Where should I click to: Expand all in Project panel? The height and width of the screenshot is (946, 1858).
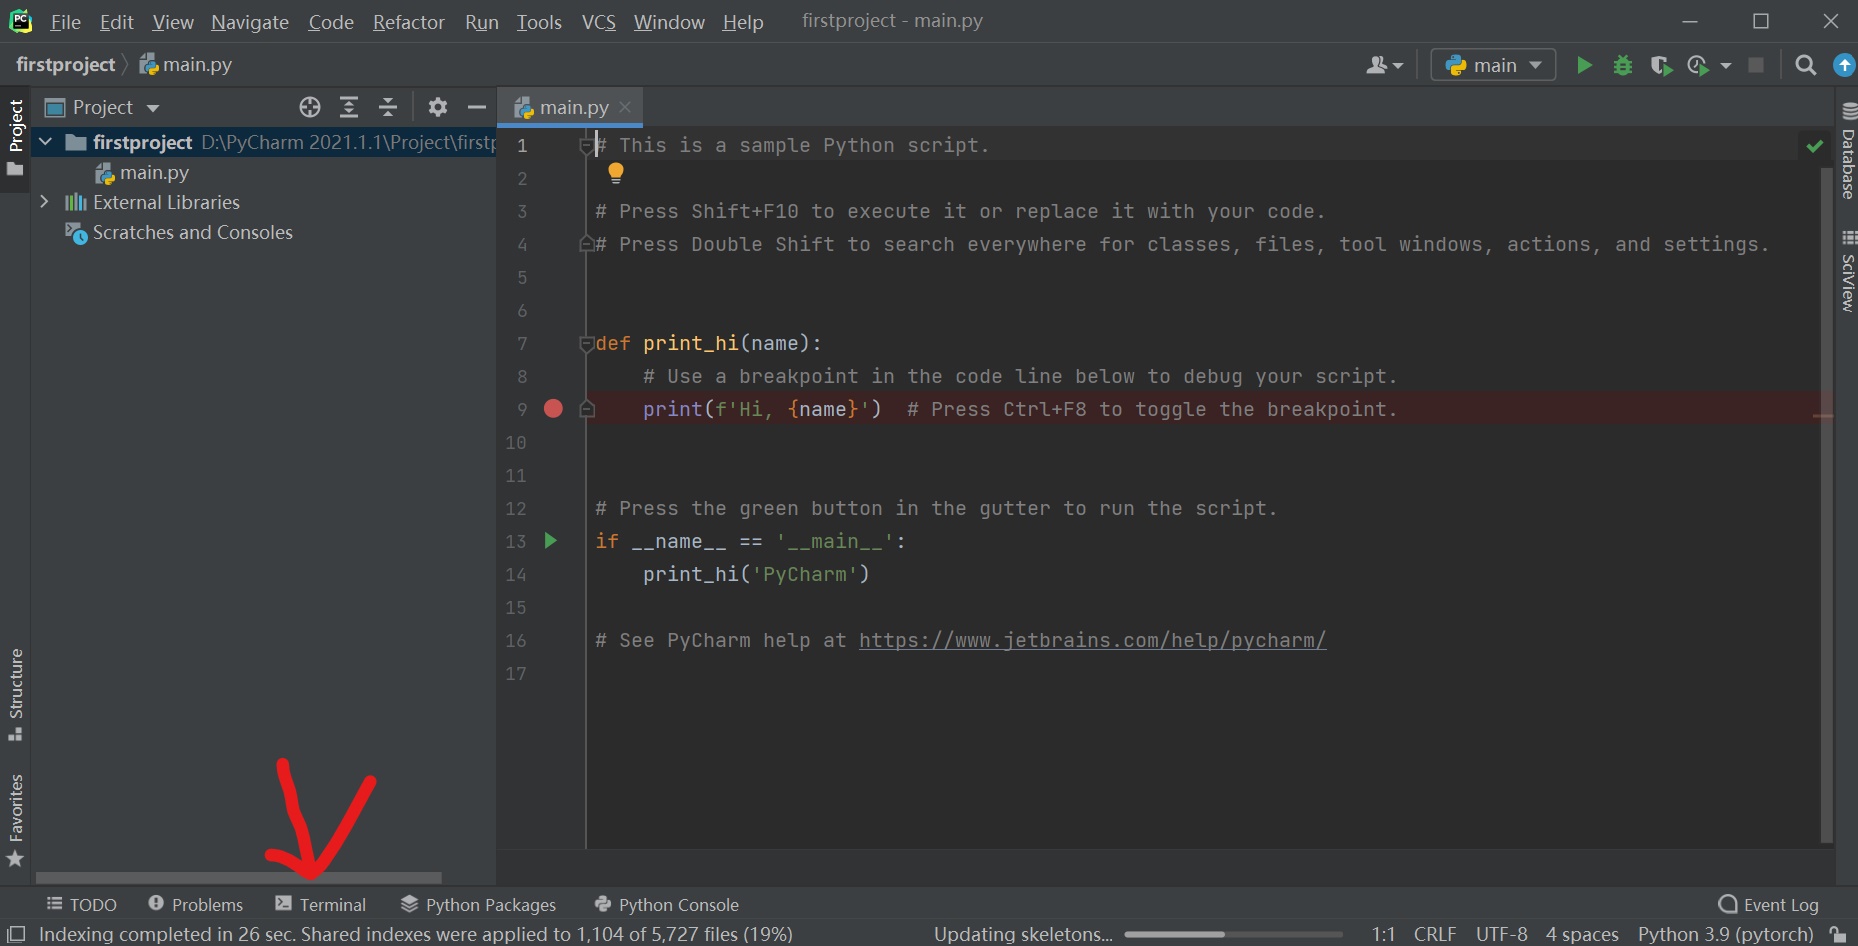tap(349, 107)
